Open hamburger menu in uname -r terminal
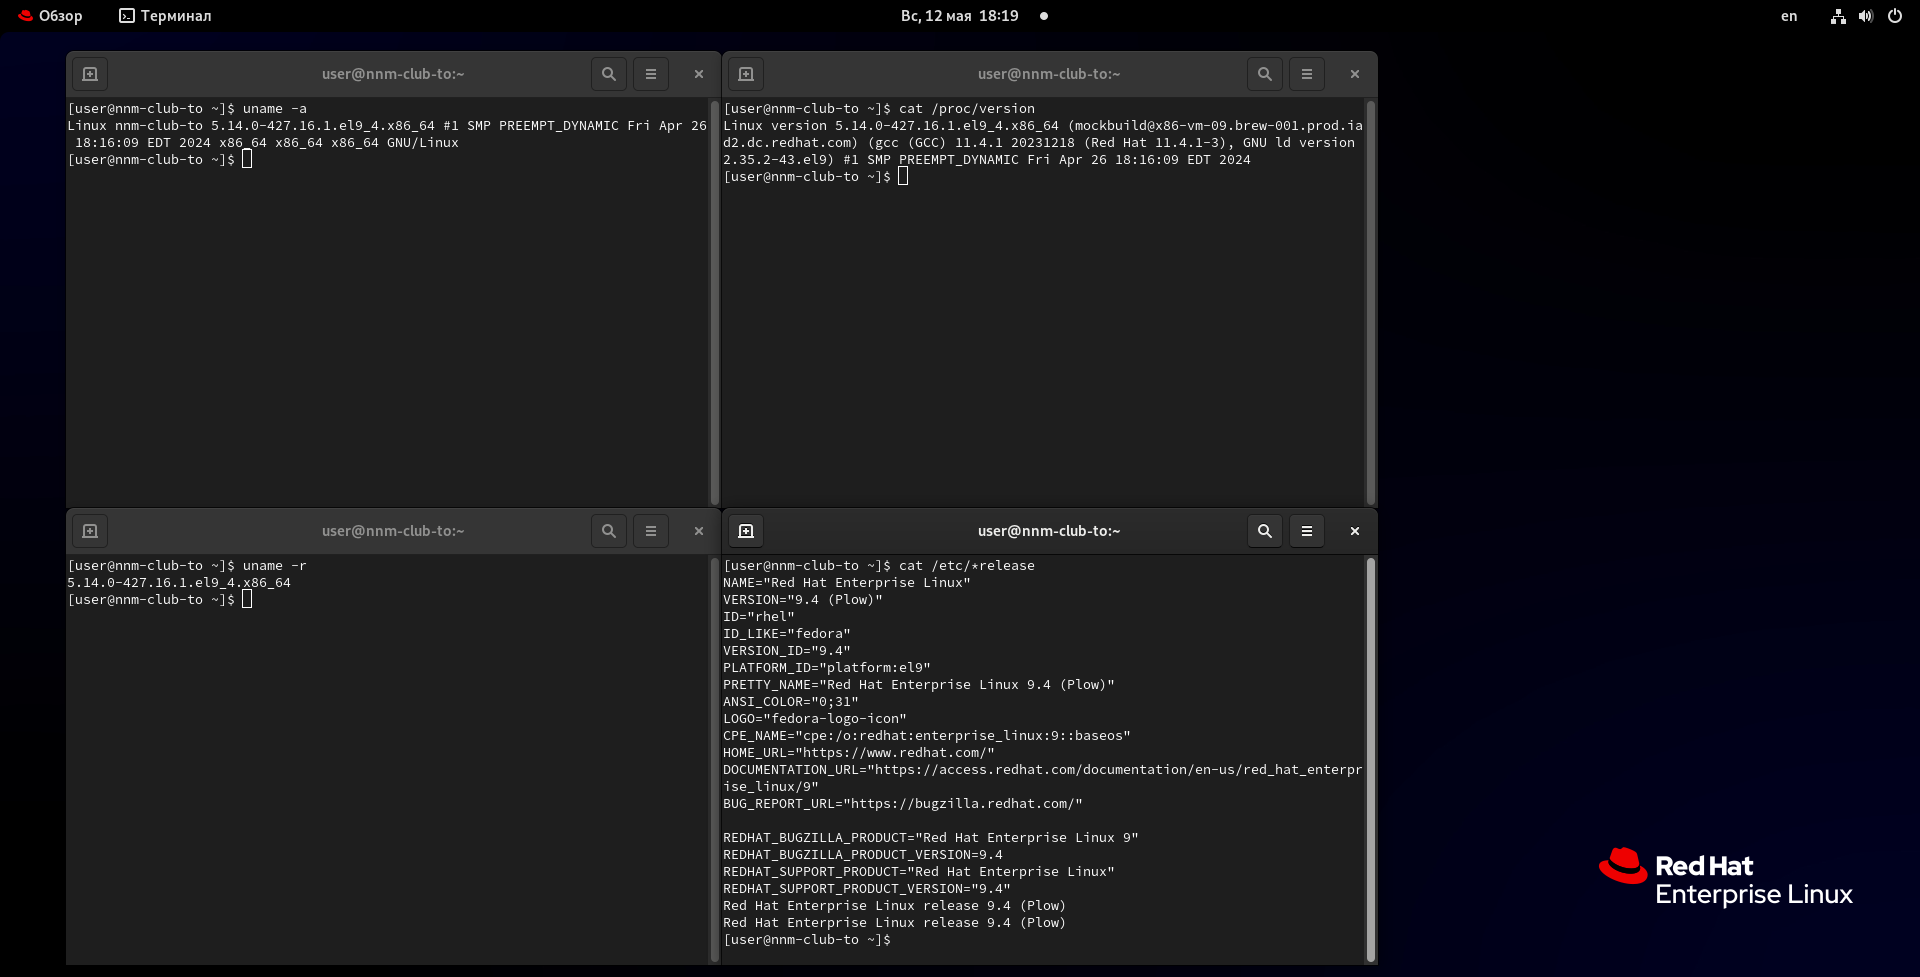The height and width of the screenshot is (977, 1920). tap(651, 531)
